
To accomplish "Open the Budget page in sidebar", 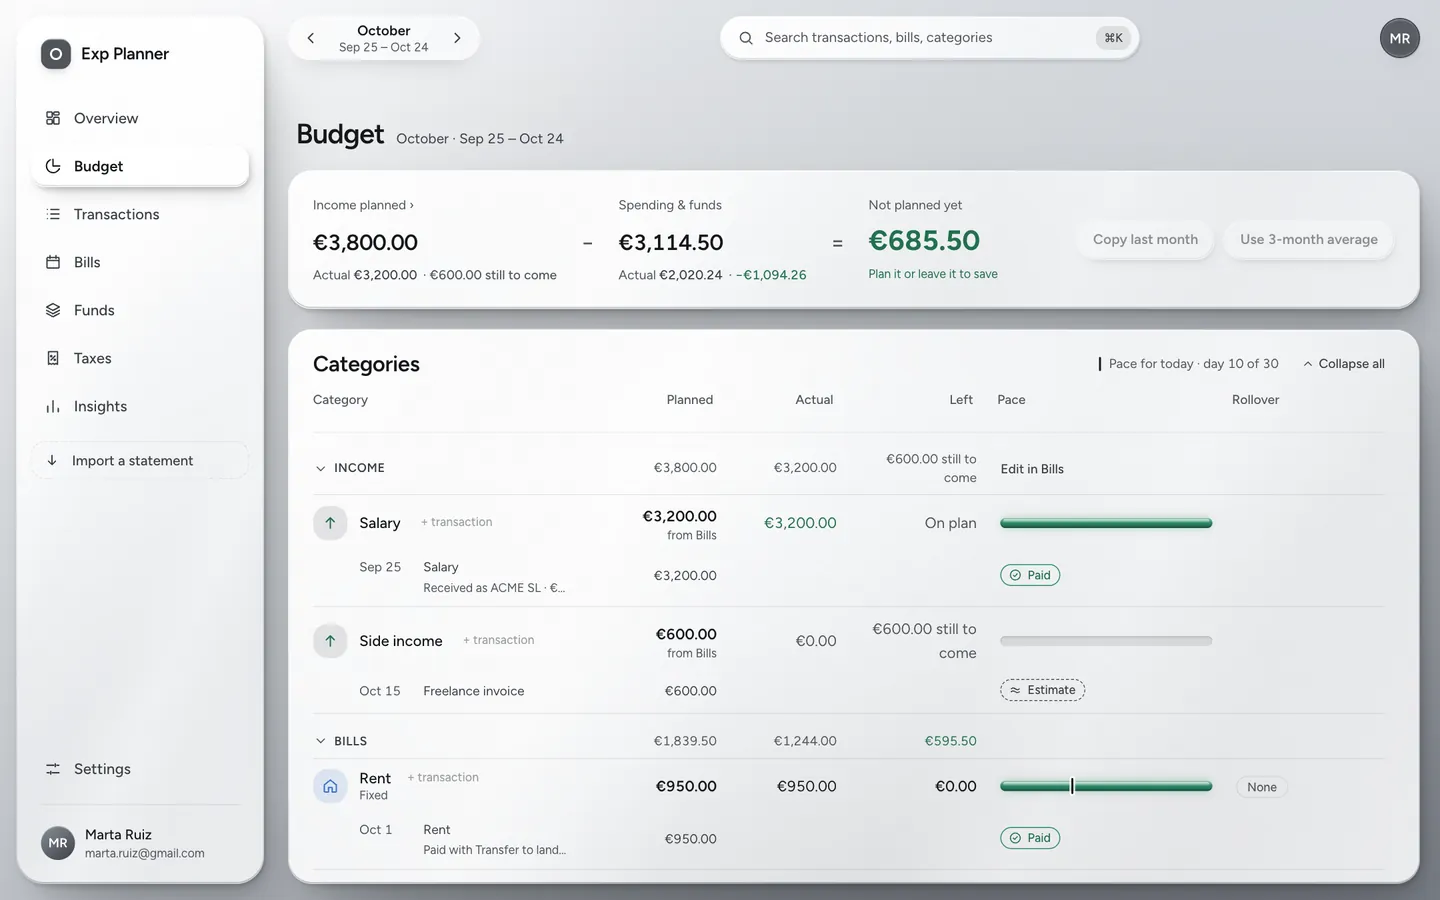I will (x=140, y=166).
